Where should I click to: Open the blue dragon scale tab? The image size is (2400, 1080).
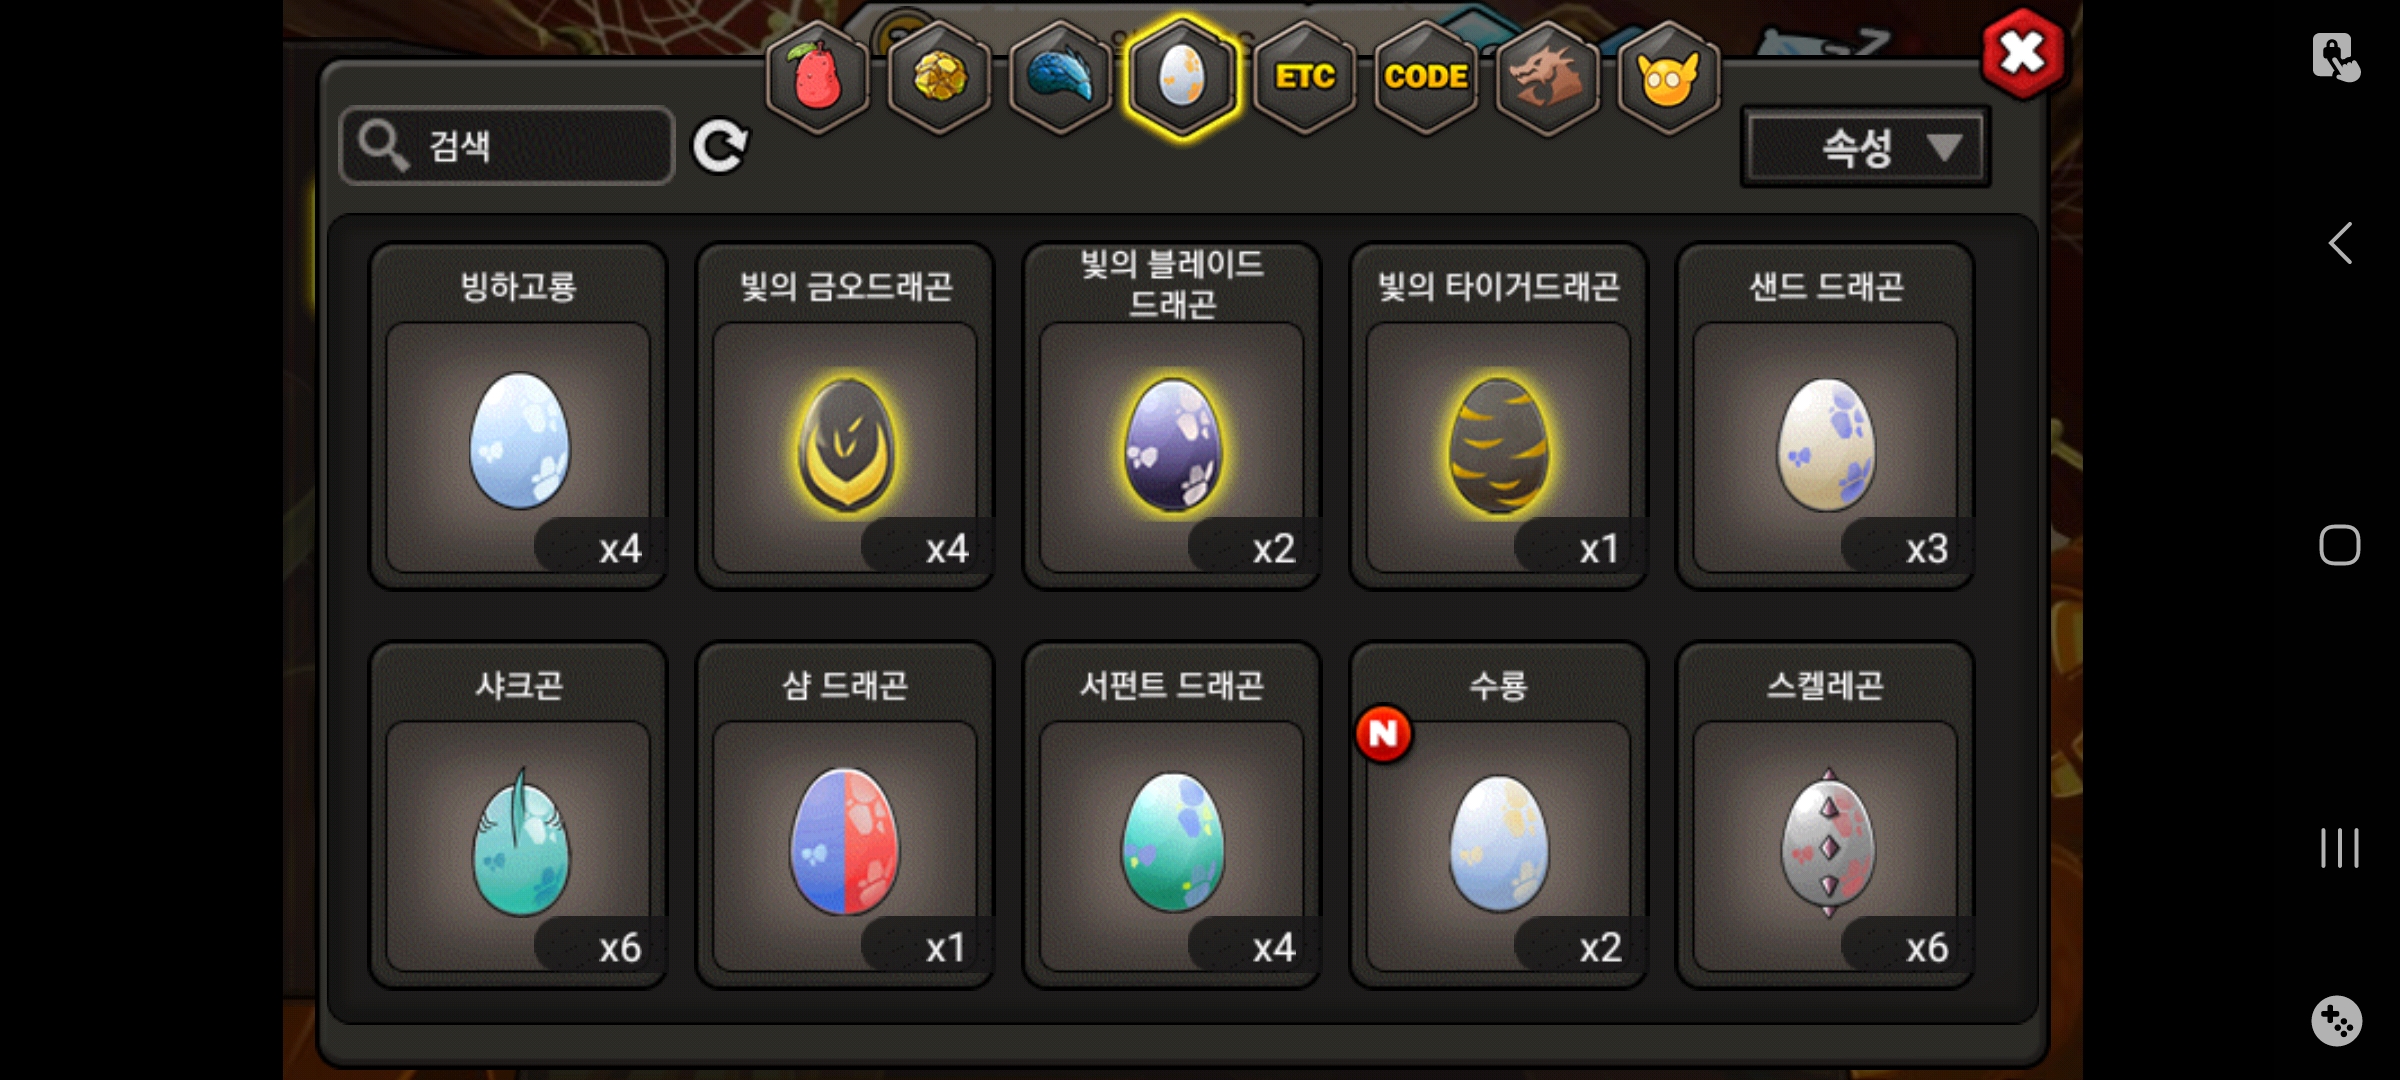coord(1061,77)
